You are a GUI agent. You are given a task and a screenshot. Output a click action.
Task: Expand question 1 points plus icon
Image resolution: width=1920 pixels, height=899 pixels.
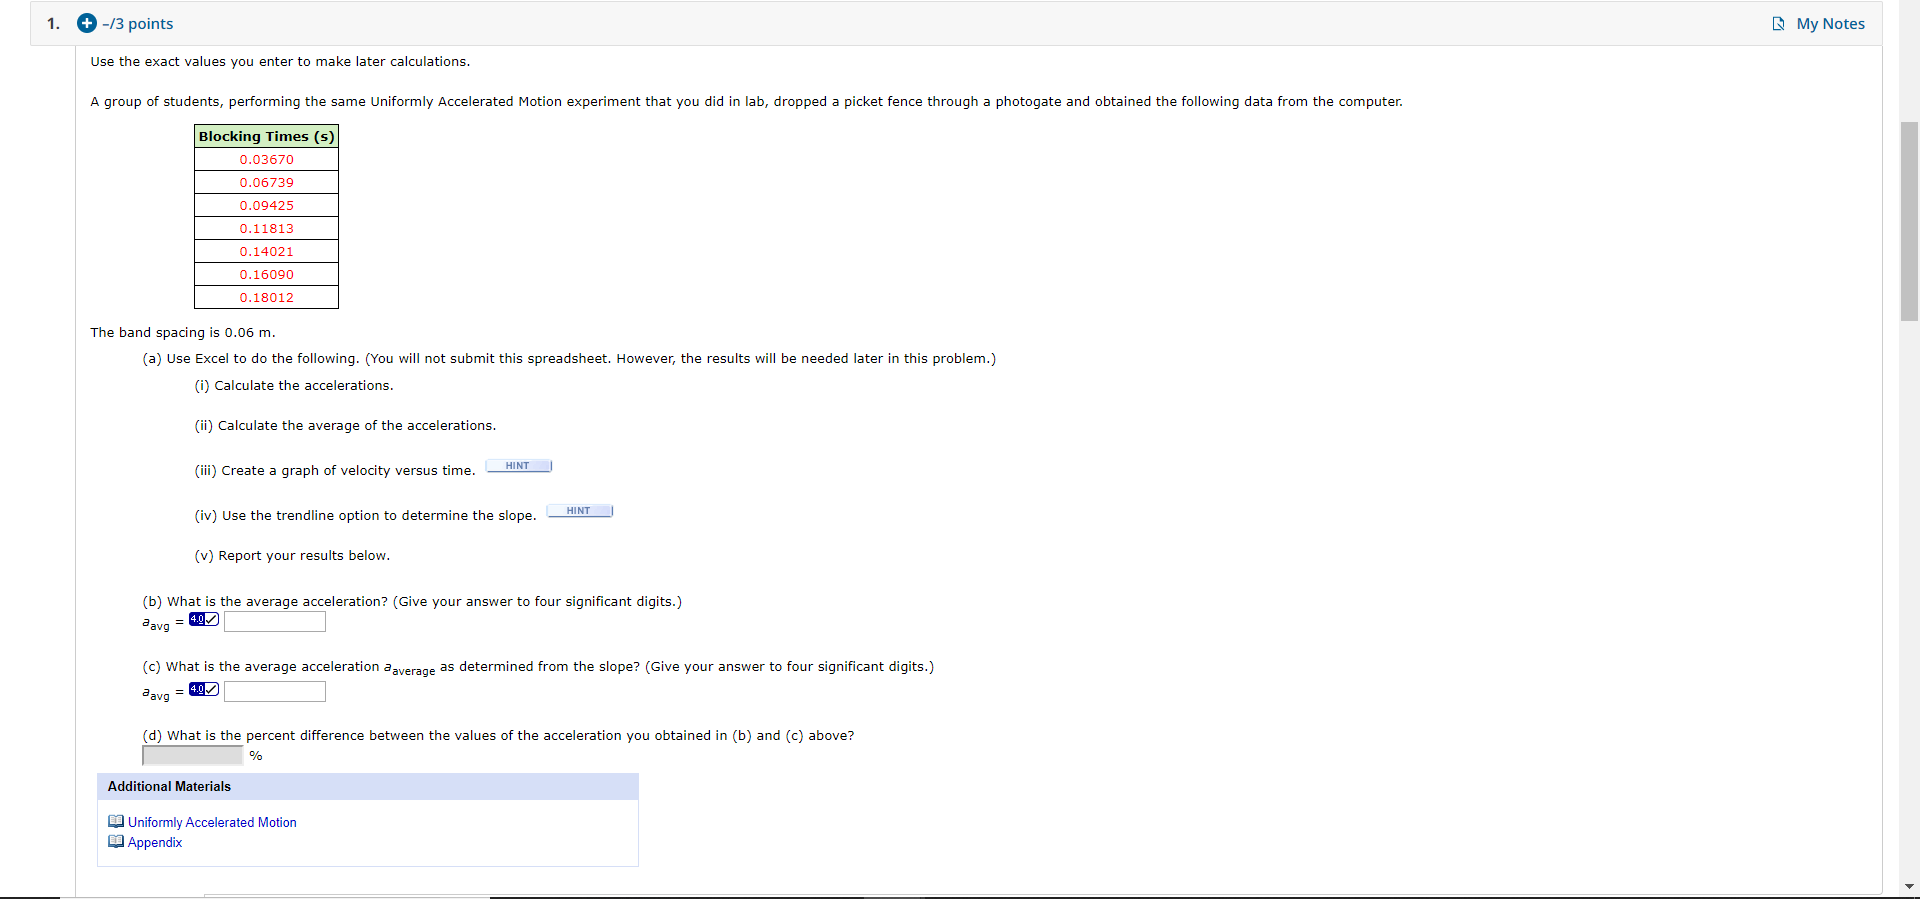point(87,23)
